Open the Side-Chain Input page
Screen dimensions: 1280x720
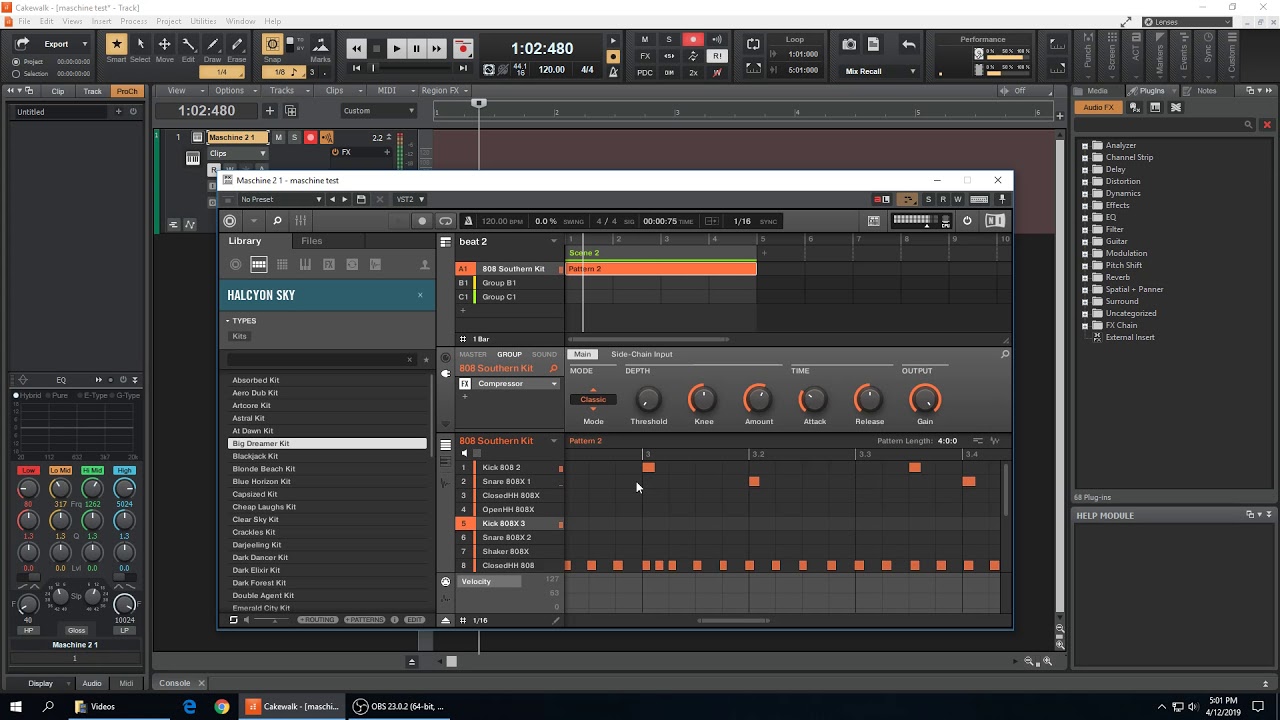click(642, 354)
